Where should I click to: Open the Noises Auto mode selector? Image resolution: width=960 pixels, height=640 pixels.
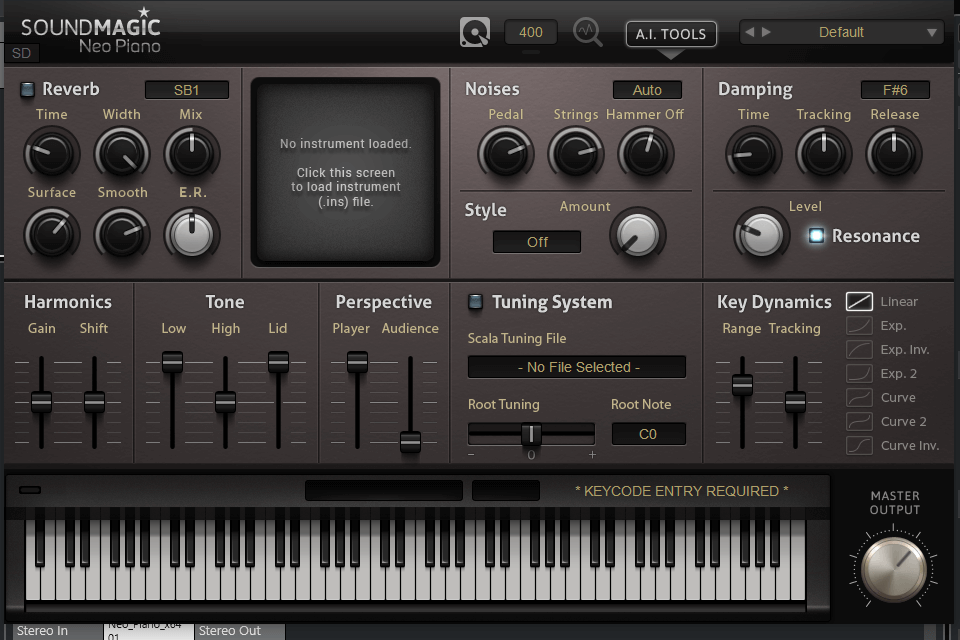647,90
